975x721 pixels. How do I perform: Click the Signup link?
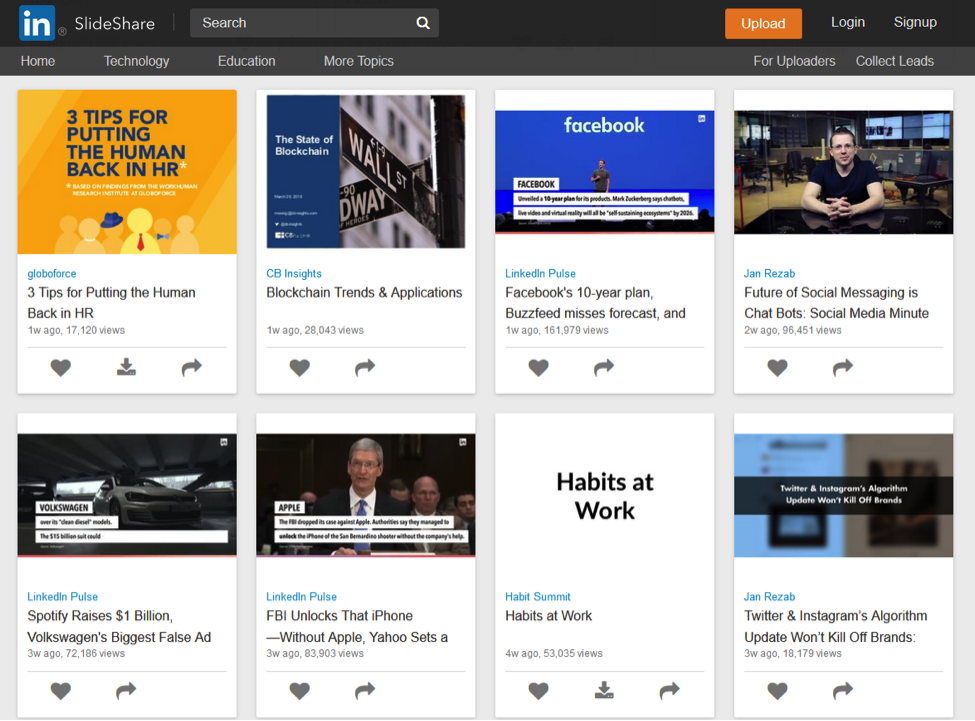(x=915, y=22)
